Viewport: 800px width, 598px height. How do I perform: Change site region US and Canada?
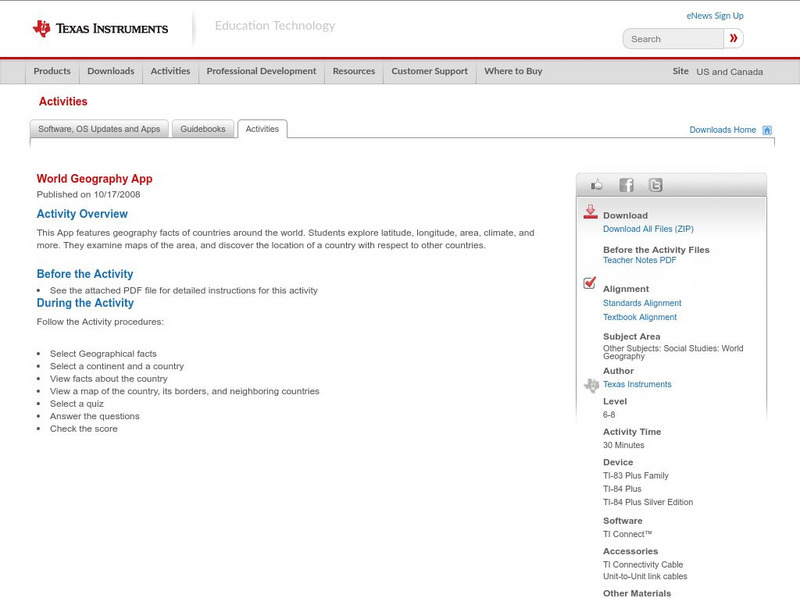tap(730, 72)
